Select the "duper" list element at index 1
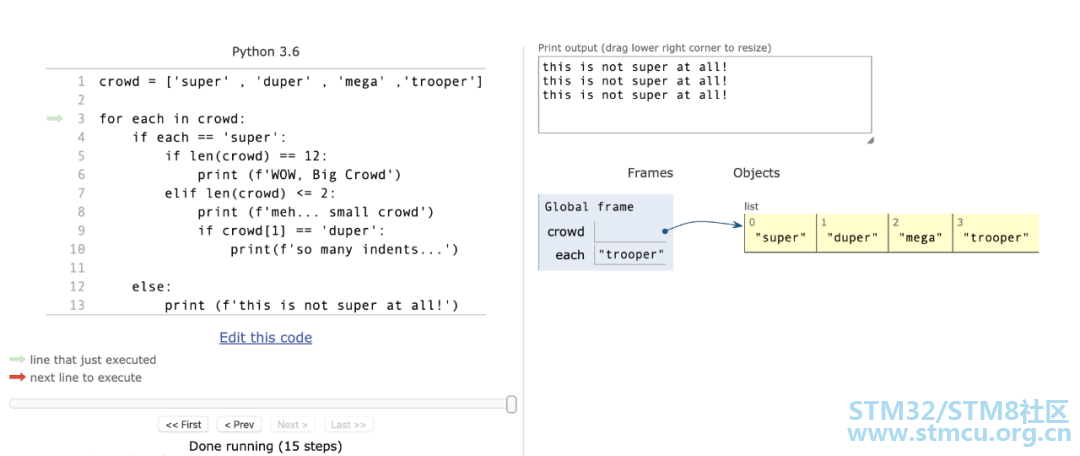The width and height of the screenshot is (1080, 456). coord(853,233)
